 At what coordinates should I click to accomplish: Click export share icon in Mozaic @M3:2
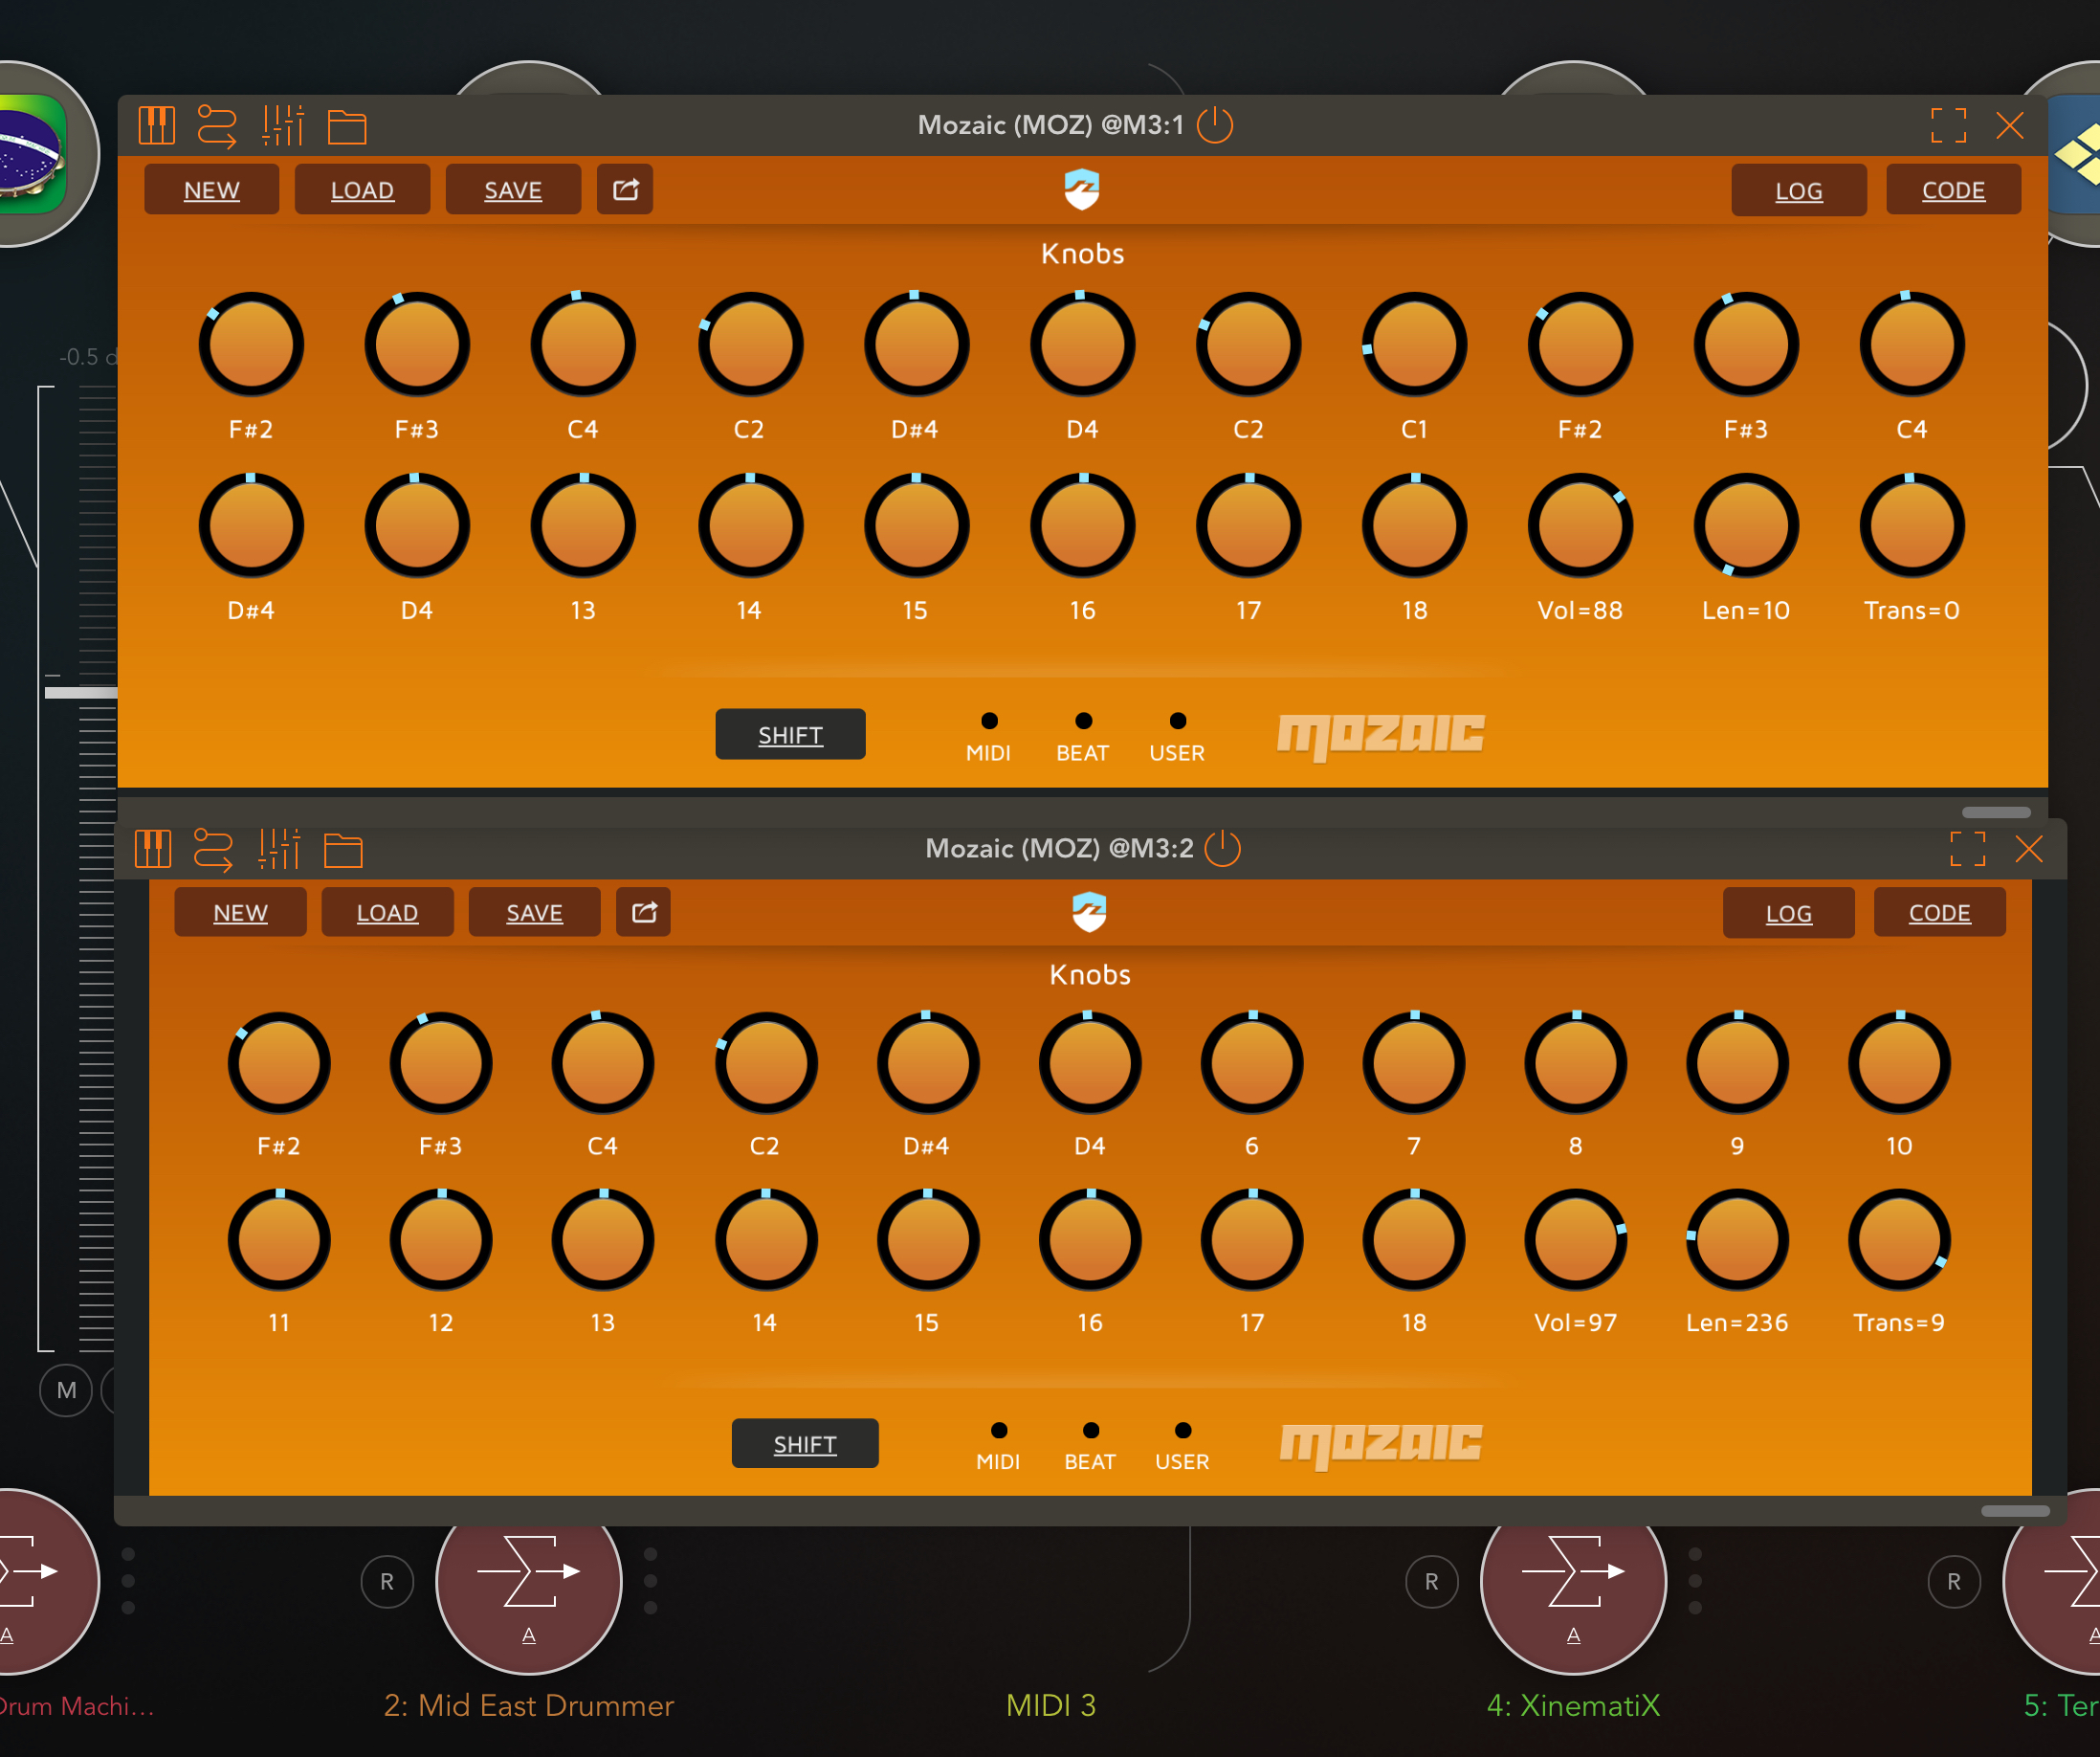click(x=643, y=912)
